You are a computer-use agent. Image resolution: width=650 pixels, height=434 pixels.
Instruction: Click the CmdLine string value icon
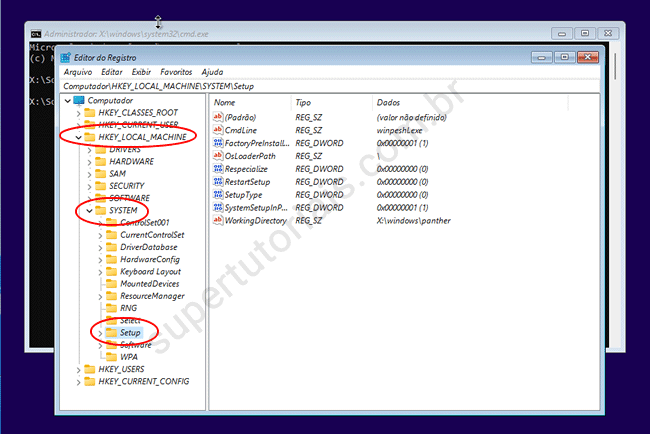[218, 130]
